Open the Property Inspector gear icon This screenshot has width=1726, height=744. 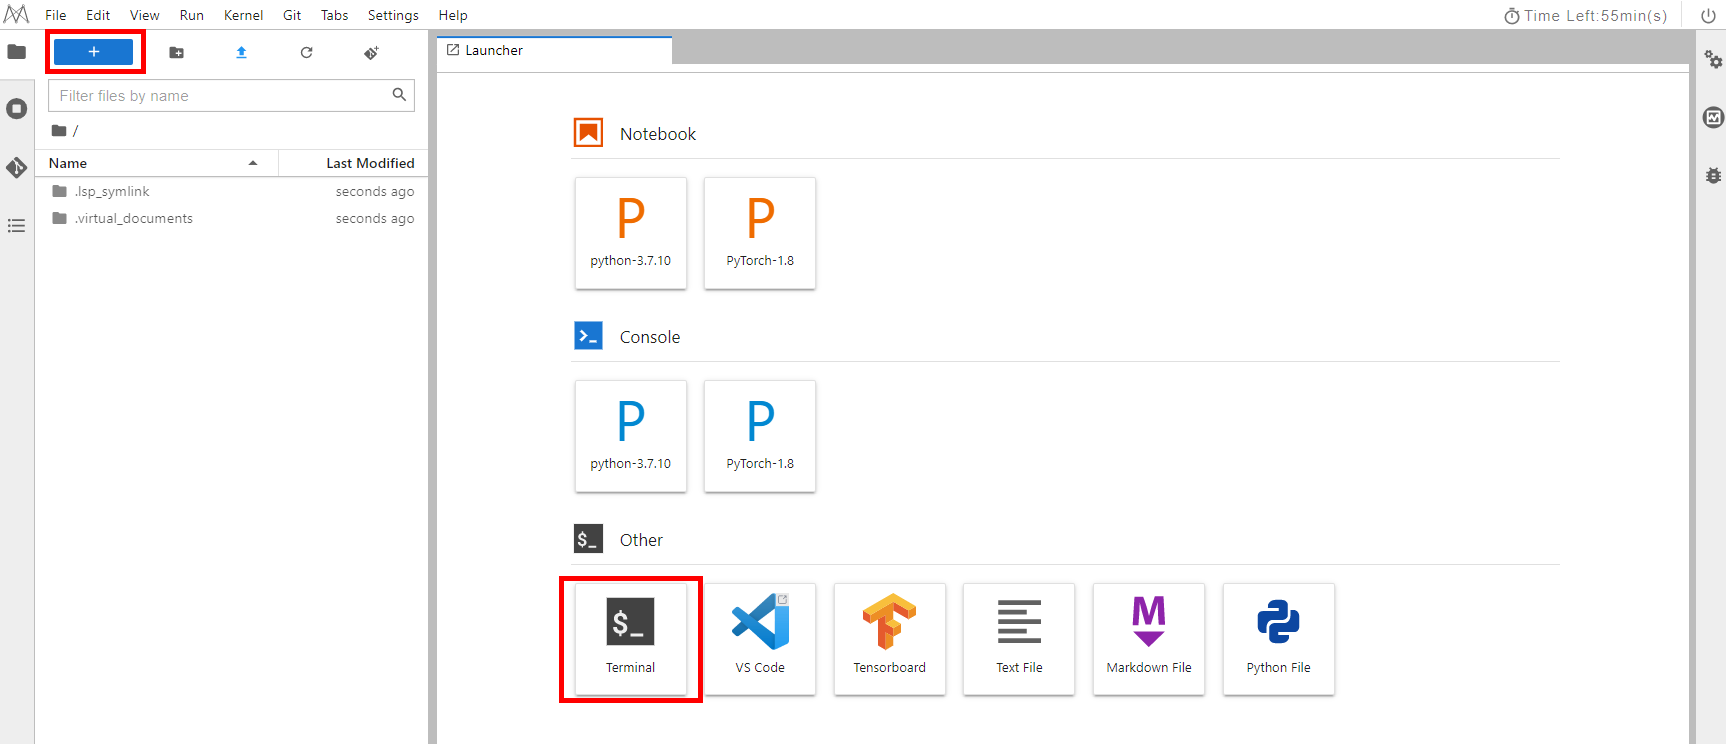pyautogui.click(x=1712, y=60)
